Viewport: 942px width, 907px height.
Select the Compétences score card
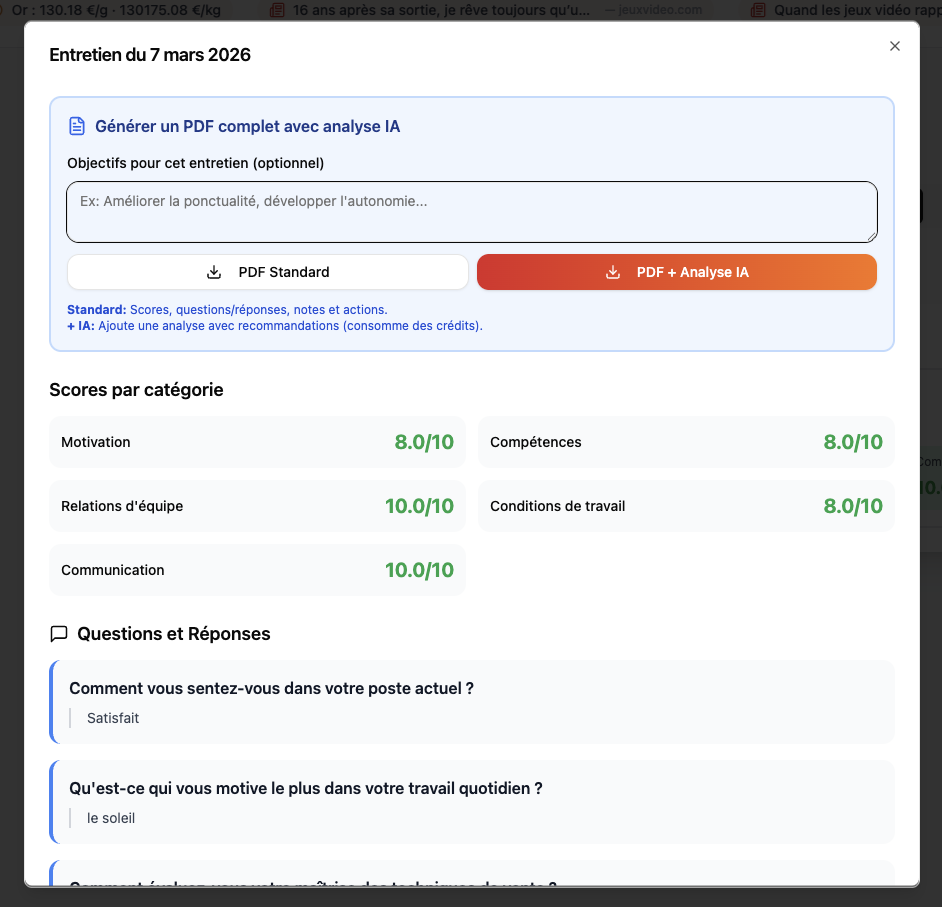686,442
